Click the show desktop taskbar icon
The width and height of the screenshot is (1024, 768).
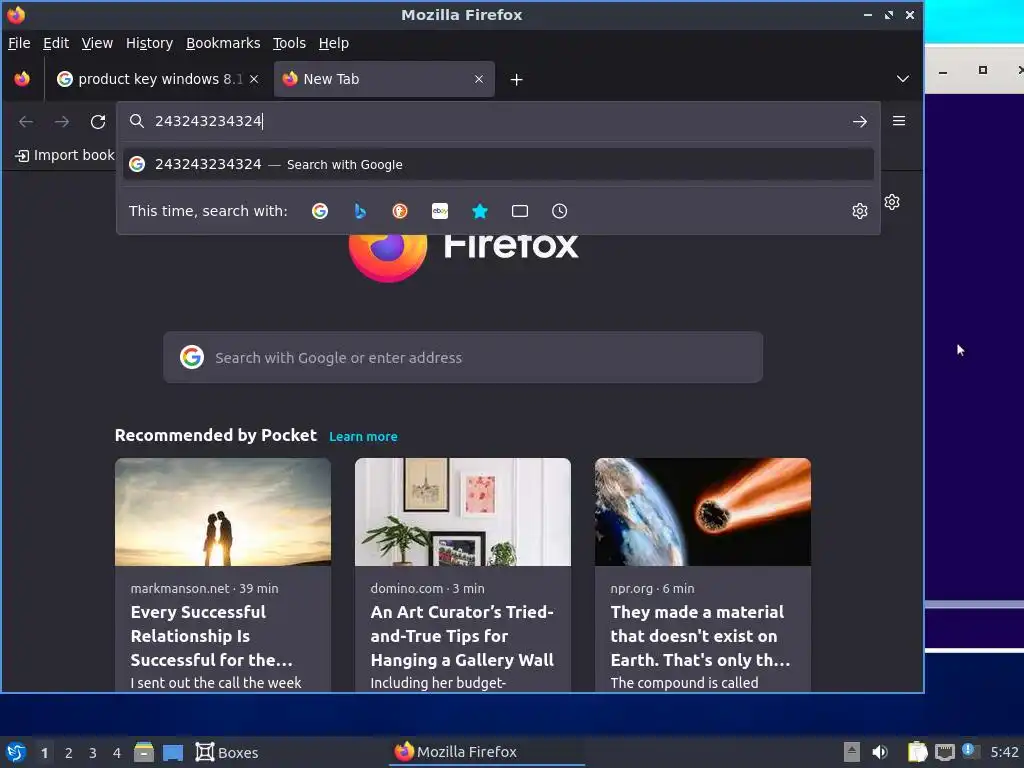click(172, 753)
